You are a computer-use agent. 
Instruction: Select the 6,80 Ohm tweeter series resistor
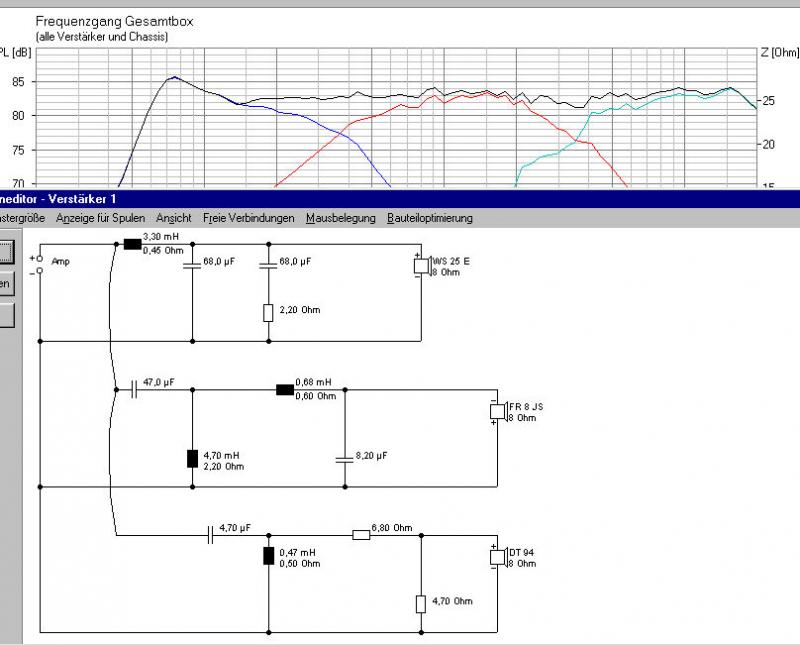coord(361,535)
